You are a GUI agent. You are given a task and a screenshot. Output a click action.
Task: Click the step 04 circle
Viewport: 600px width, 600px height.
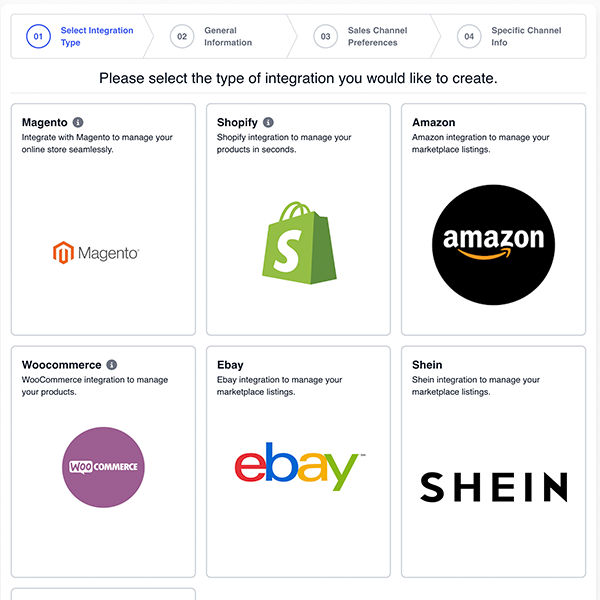468,37
